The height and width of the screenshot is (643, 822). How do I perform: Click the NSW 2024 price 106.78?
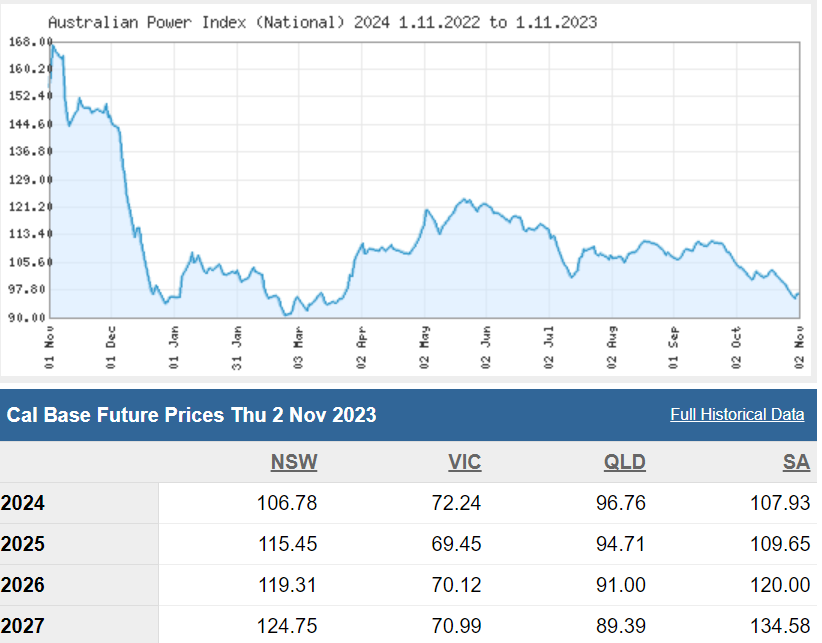coord(287,503)
